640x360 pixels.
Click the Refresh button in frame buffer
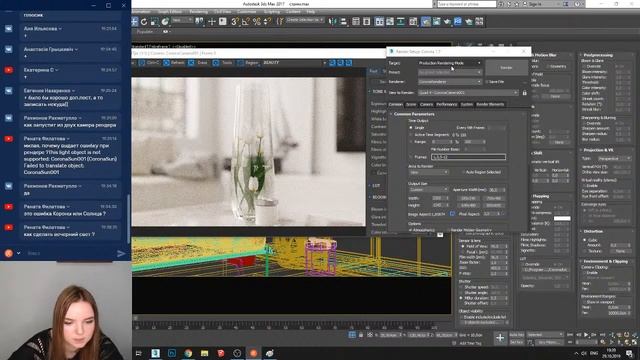174,63
